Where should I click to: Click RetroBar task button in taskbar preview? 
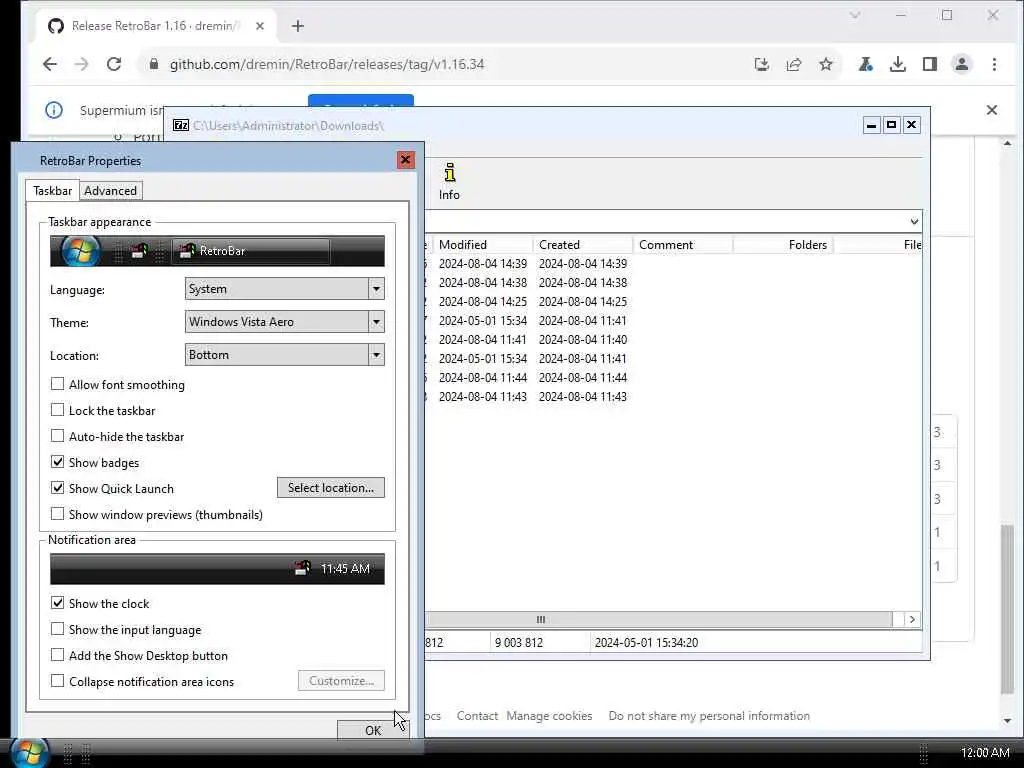(x=251, y=251)
